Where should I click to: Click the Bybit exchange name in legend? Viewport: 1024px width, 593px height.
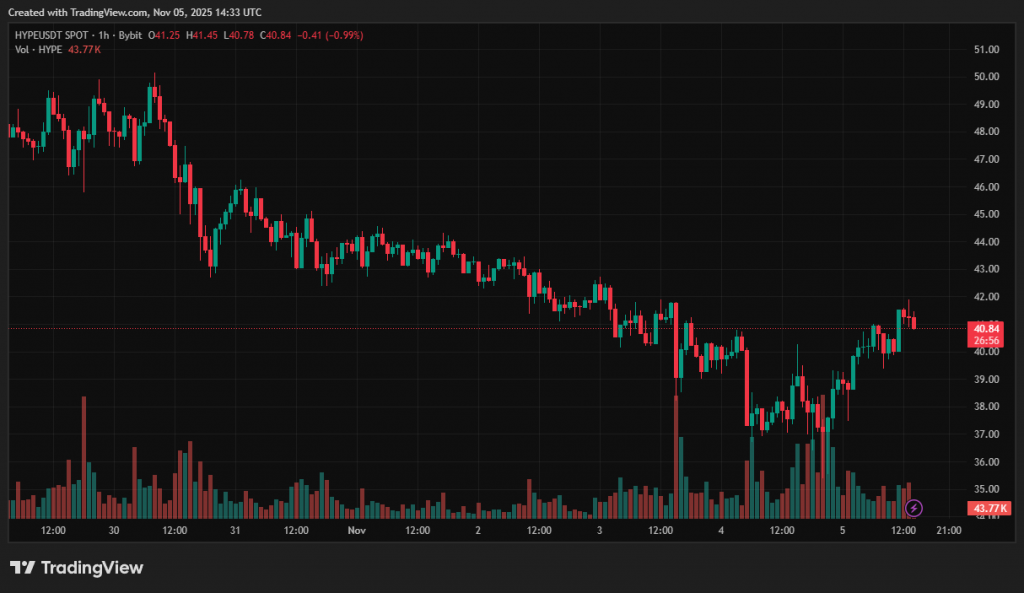(131, 35)
